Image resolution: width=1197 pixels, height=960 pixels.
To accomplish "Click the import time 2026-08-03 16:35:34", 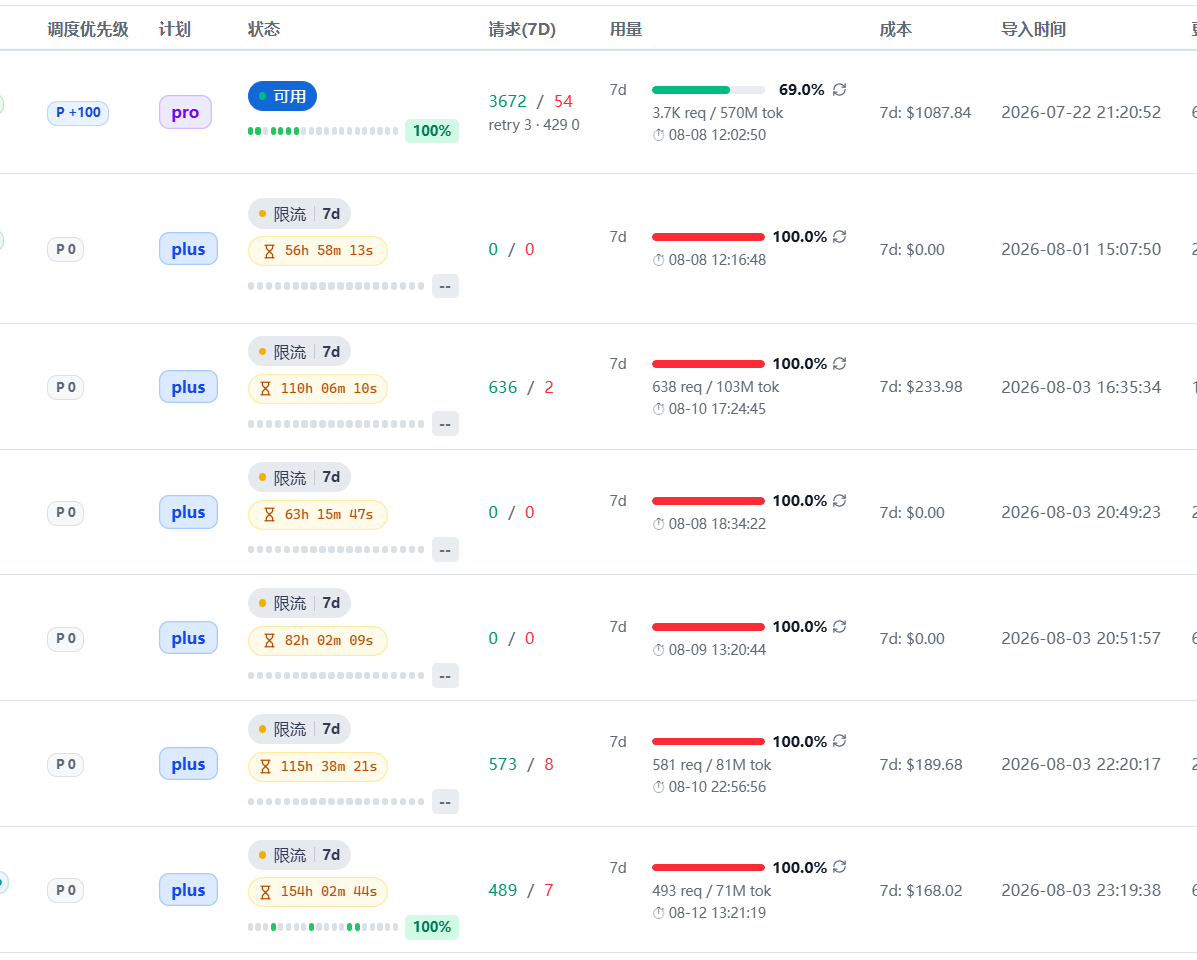I will pyautogui.click(x=1081, y=387).
